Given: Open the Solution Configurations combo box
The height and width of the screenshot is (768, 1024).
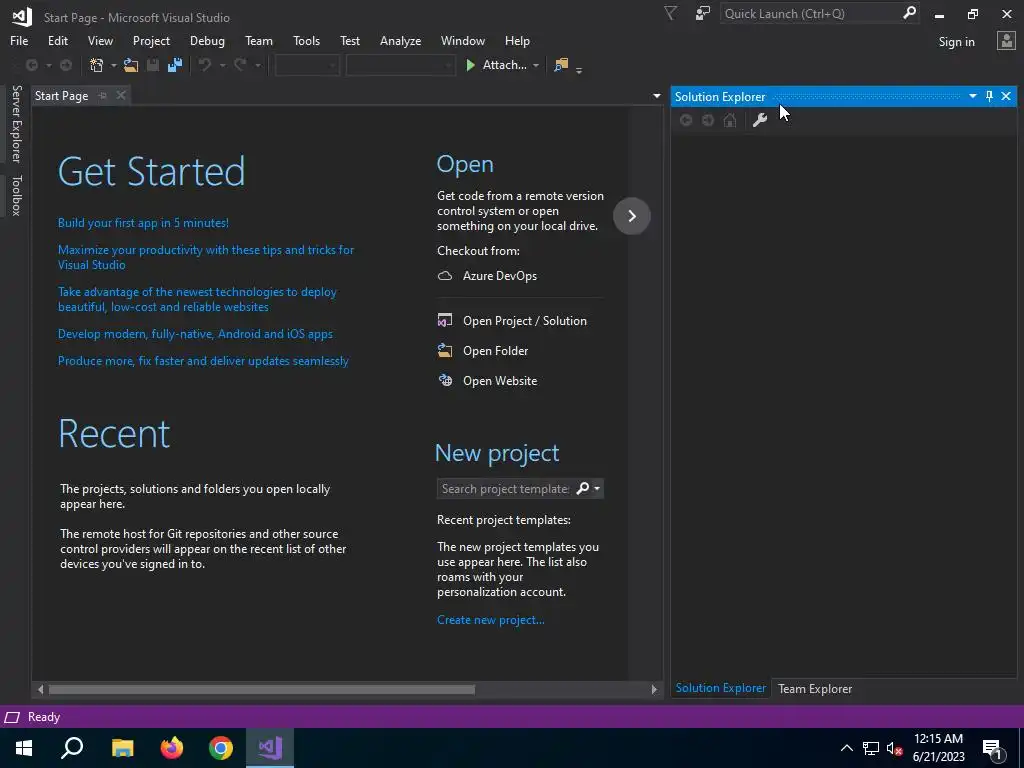Looking at the screenshot, I should pos(306,65).
